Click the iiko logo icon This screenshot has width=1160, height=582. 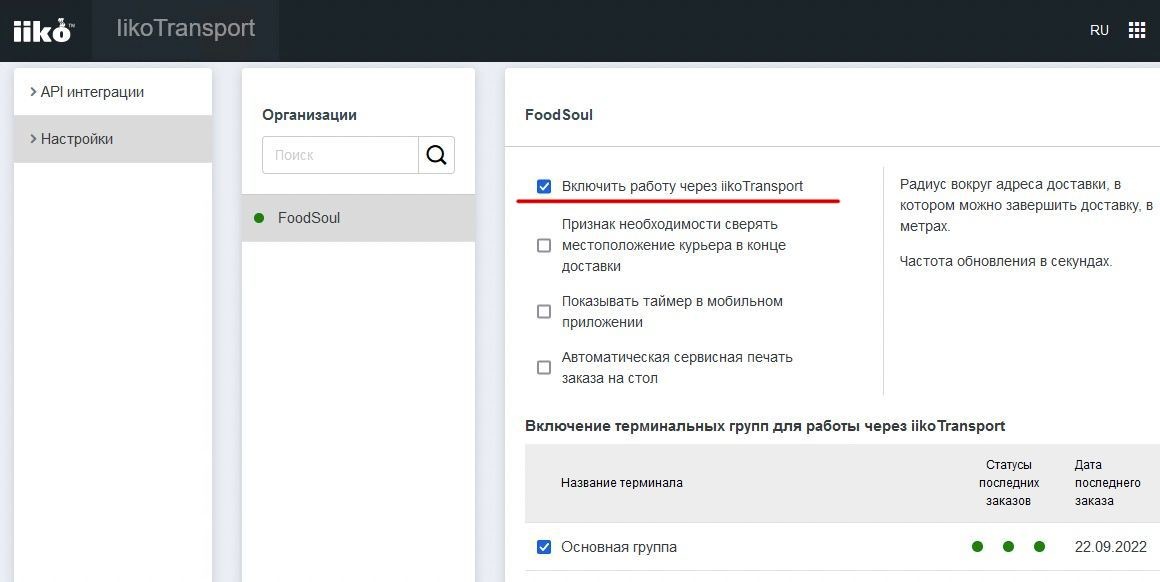[x=43, y=30]
